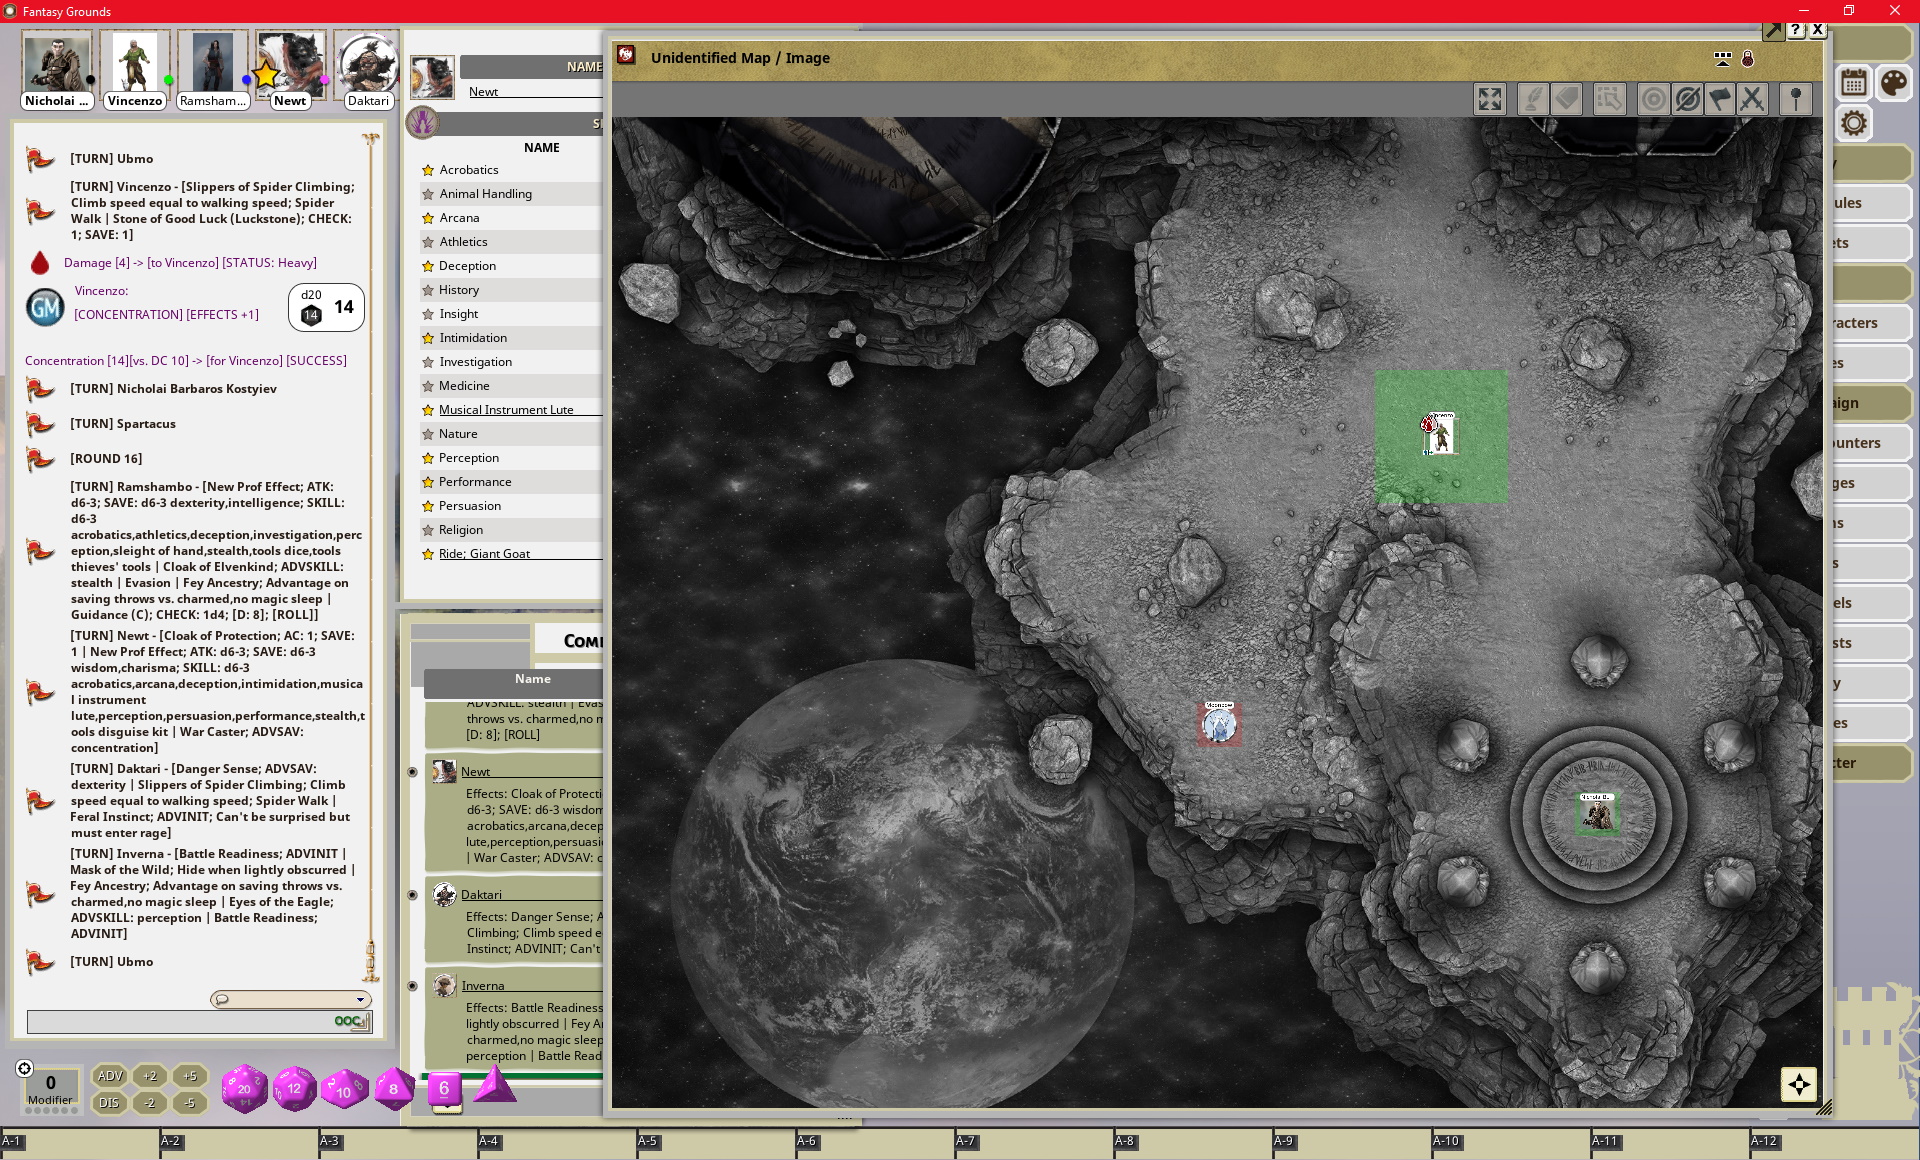Toggle the ADV modifier button
Viewport: 1920px width, 1160px height.
110,1076
